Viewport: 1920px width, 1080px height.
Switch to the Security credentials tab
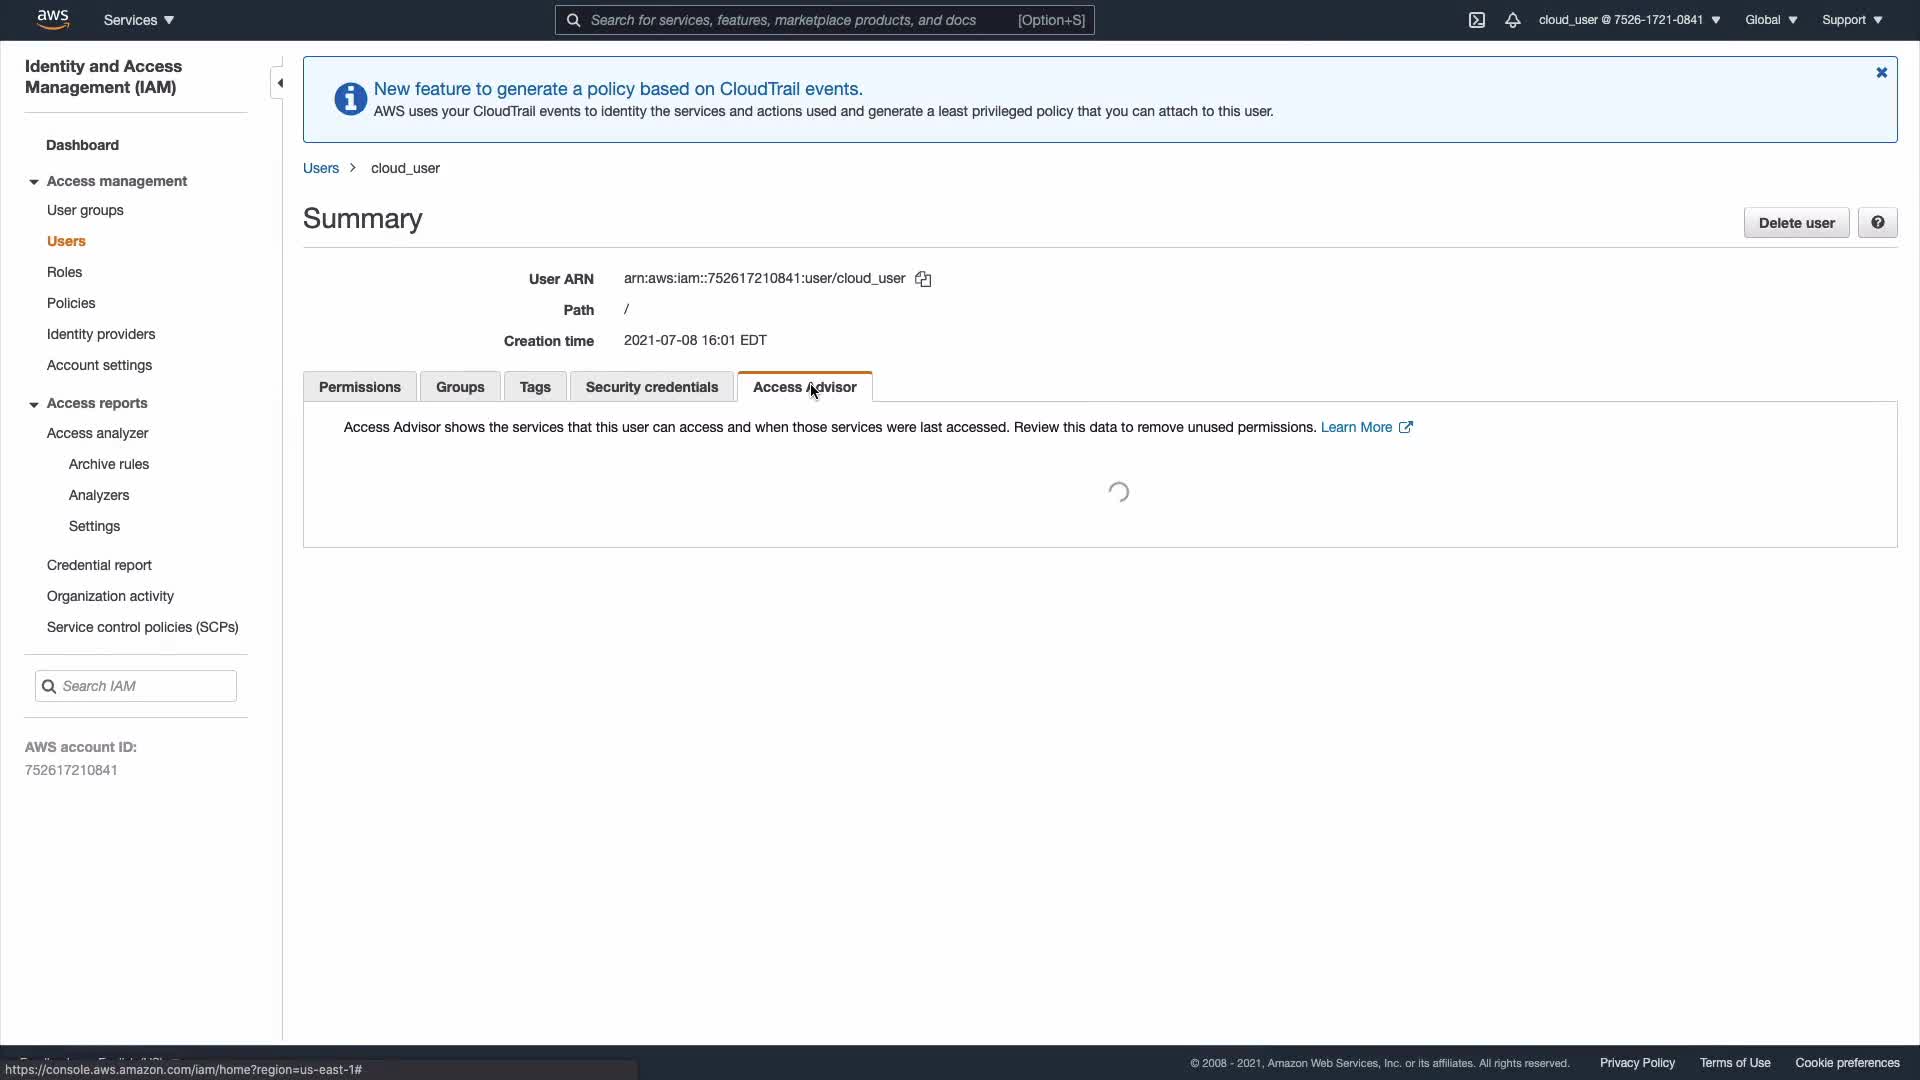tap(651, 387)
